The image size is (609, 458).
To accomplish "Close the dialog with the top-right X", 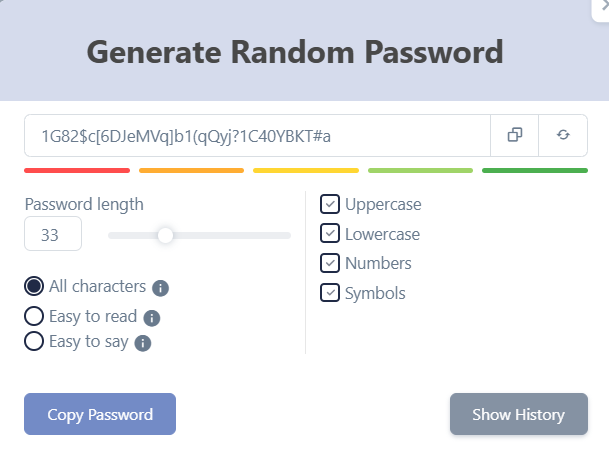I will point(603,5).
